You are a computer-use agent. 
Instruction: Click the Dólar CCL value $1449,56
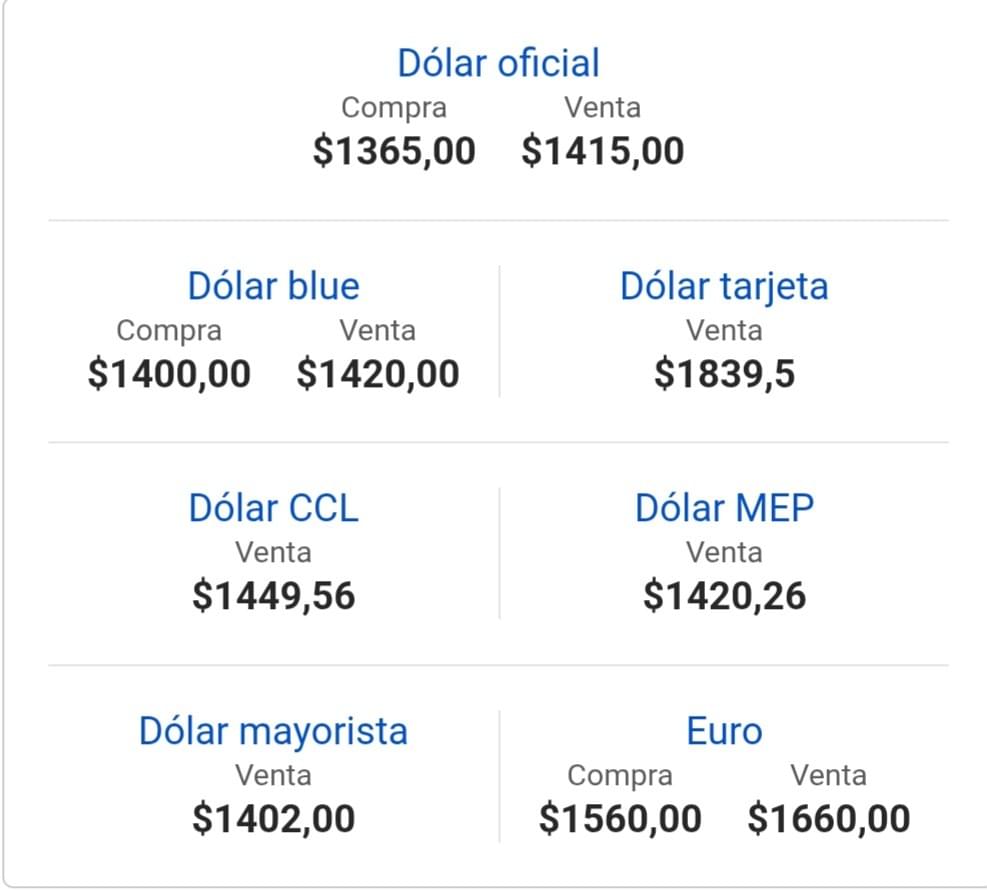[273, 596]
